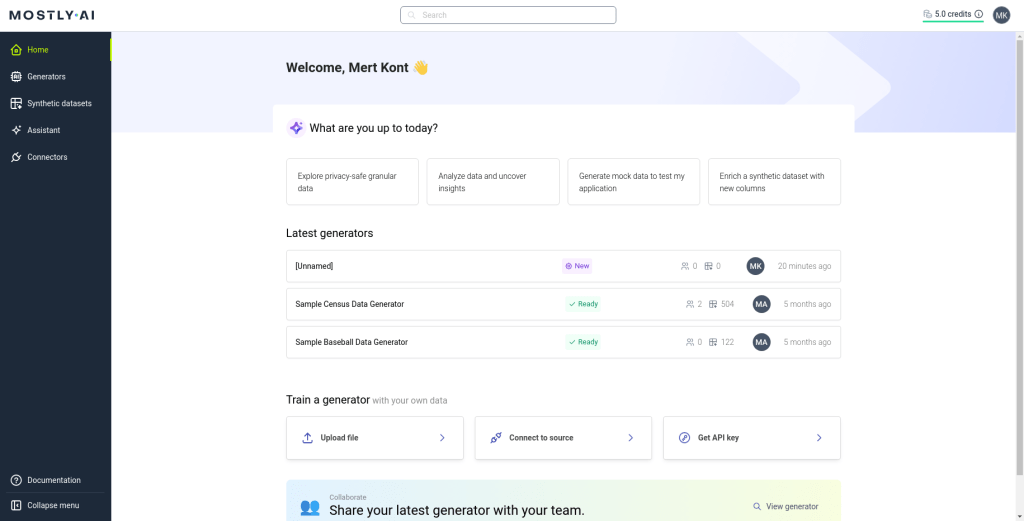
Task: Click into the Search field
Action: tap(508, 15)
